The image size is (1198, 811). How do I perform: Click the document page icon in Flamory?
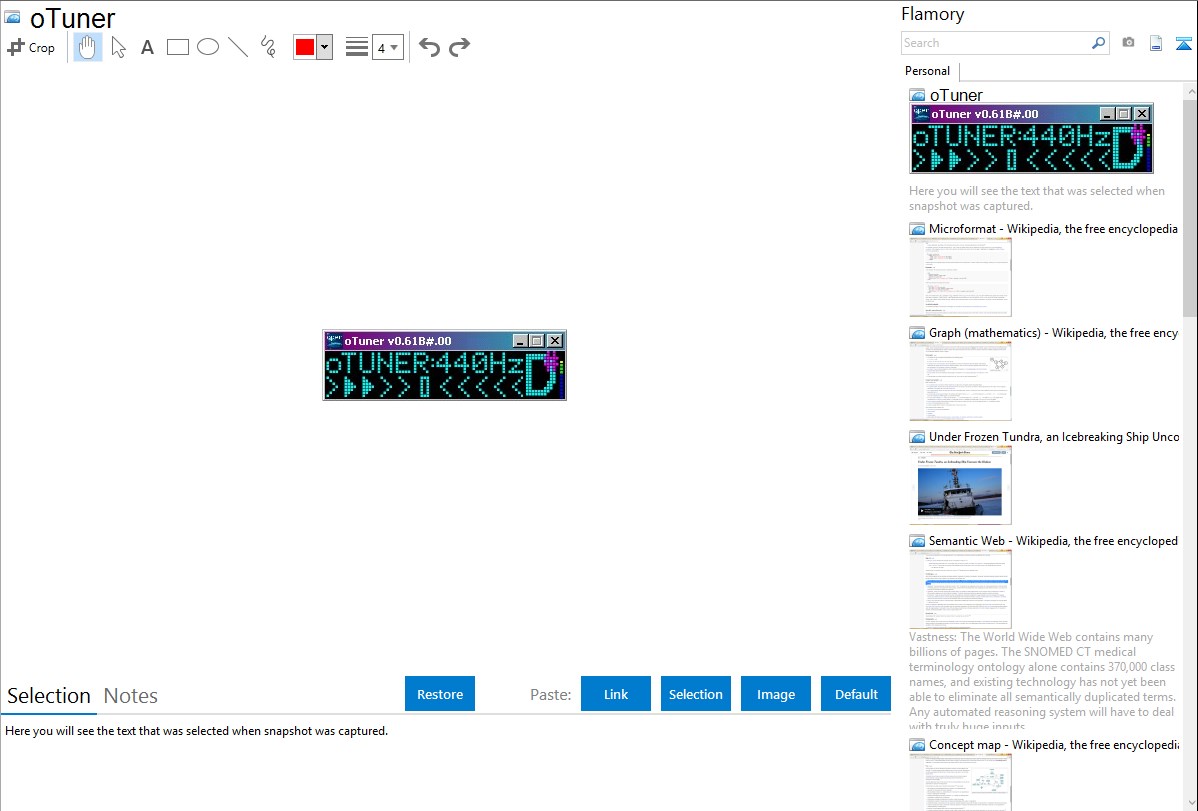(1156, 43)
